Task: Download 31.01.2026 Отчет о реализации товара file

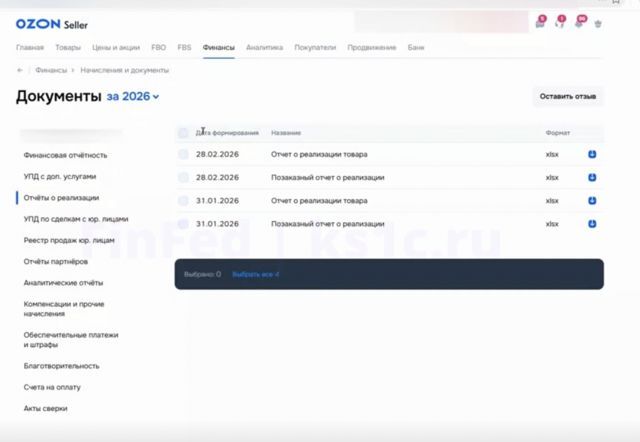Action: [592, 201]
